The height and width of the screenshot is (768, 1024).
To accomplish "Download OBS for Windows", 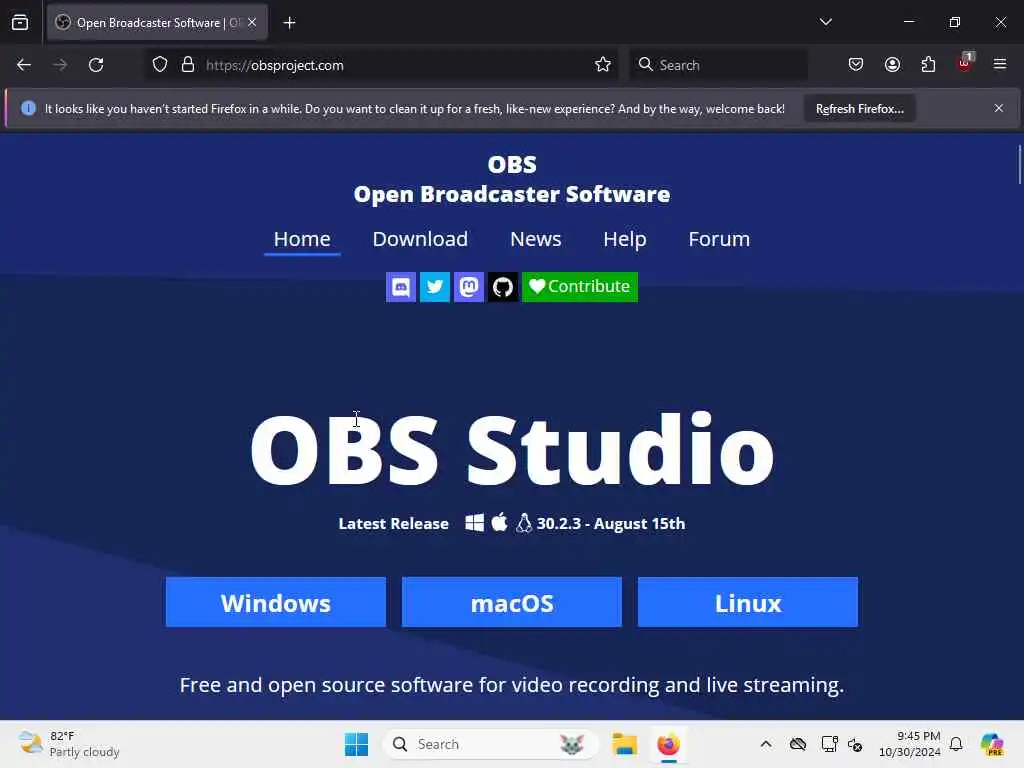I will point(276,602).
